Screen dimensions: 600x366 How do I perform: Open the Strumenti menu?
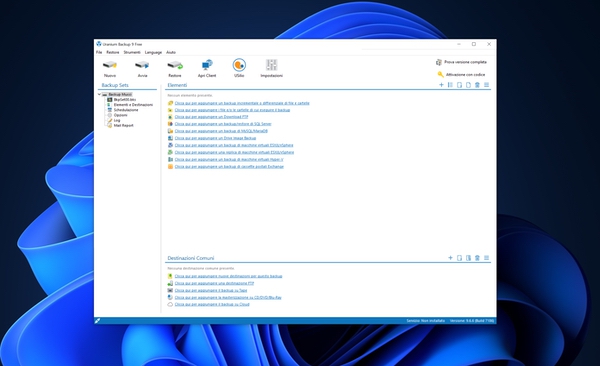pos(132,52)
